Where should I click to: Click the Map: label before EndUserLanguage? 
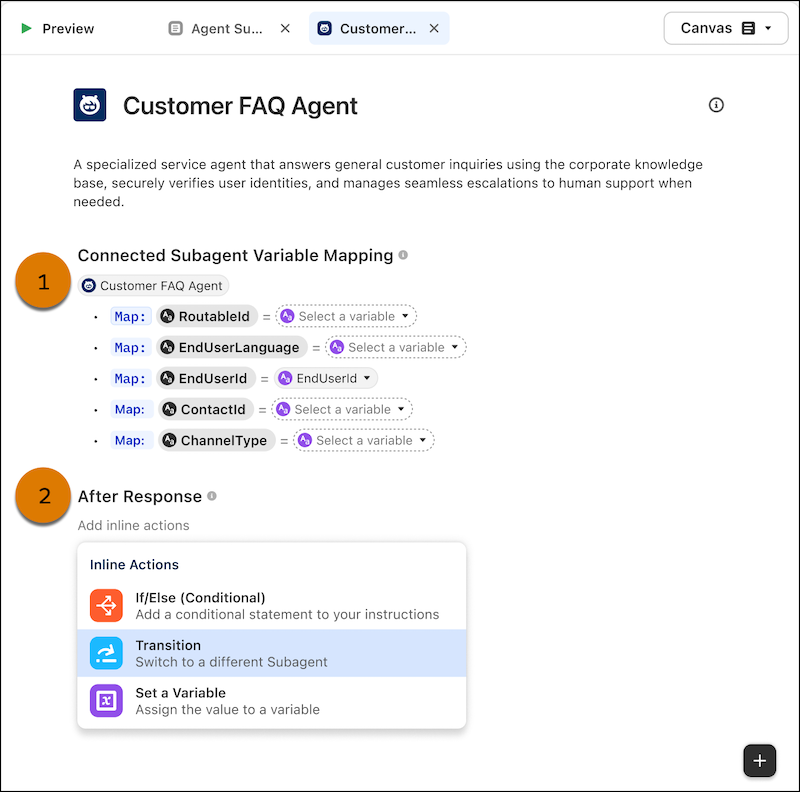point(131,348)
